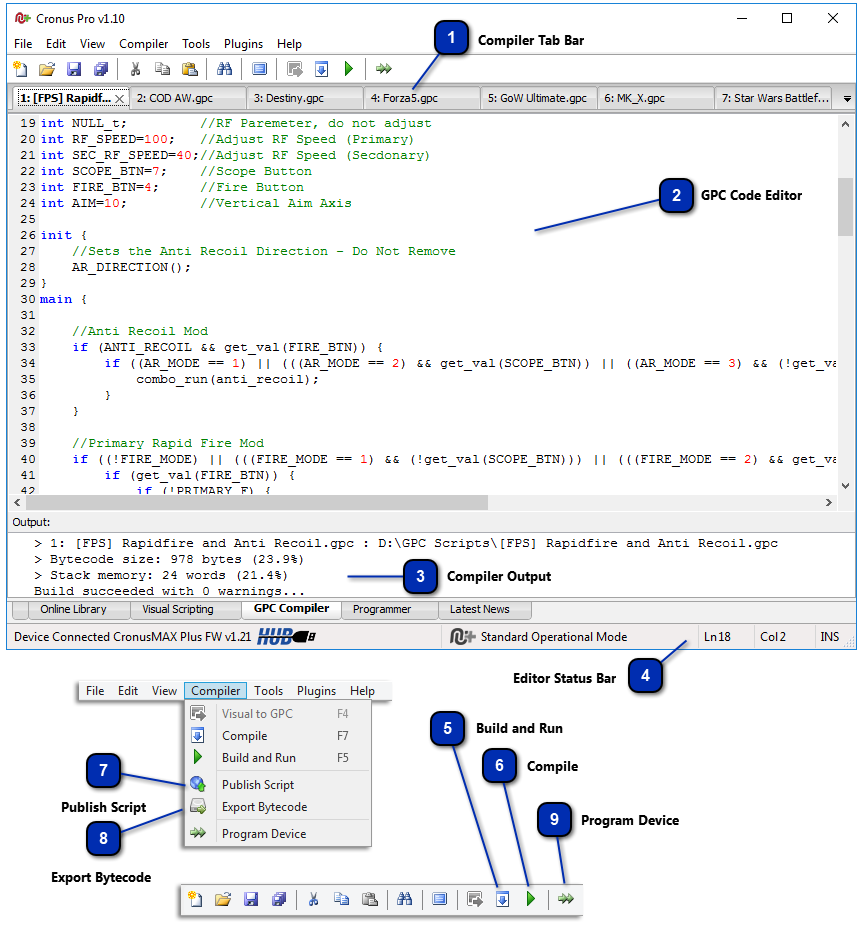Choose Compile F7 in the Compiler dropdown menu

[278, 736]
